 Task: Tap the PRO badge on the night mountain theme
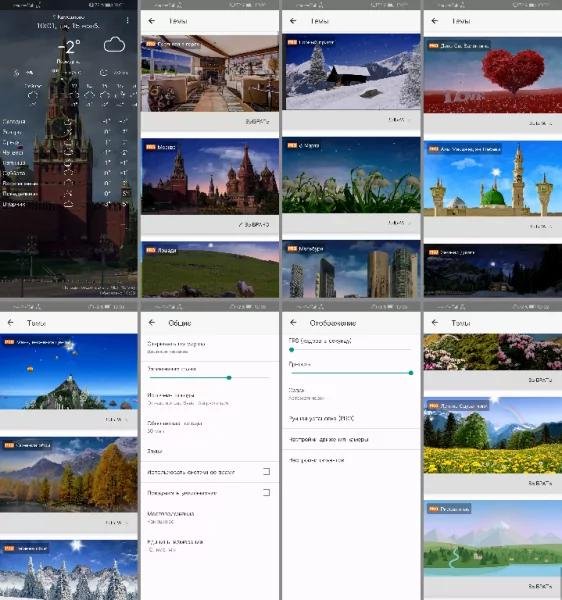click(433, 252)
